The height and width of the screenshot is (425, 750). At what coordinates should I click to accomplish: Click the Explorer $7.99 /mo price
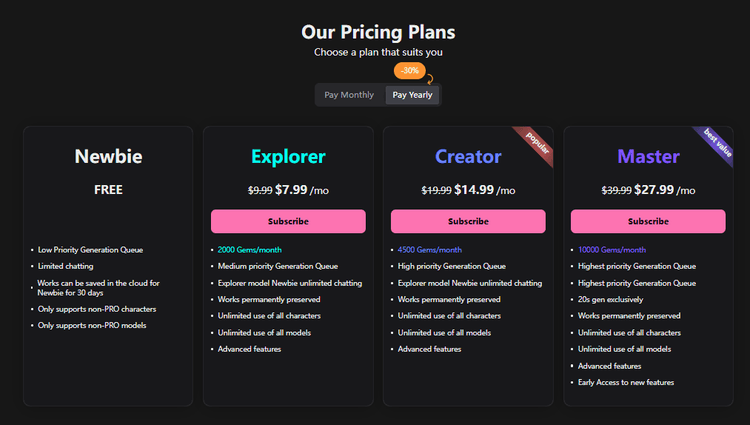pyautogui.click(x=291, y=189)
